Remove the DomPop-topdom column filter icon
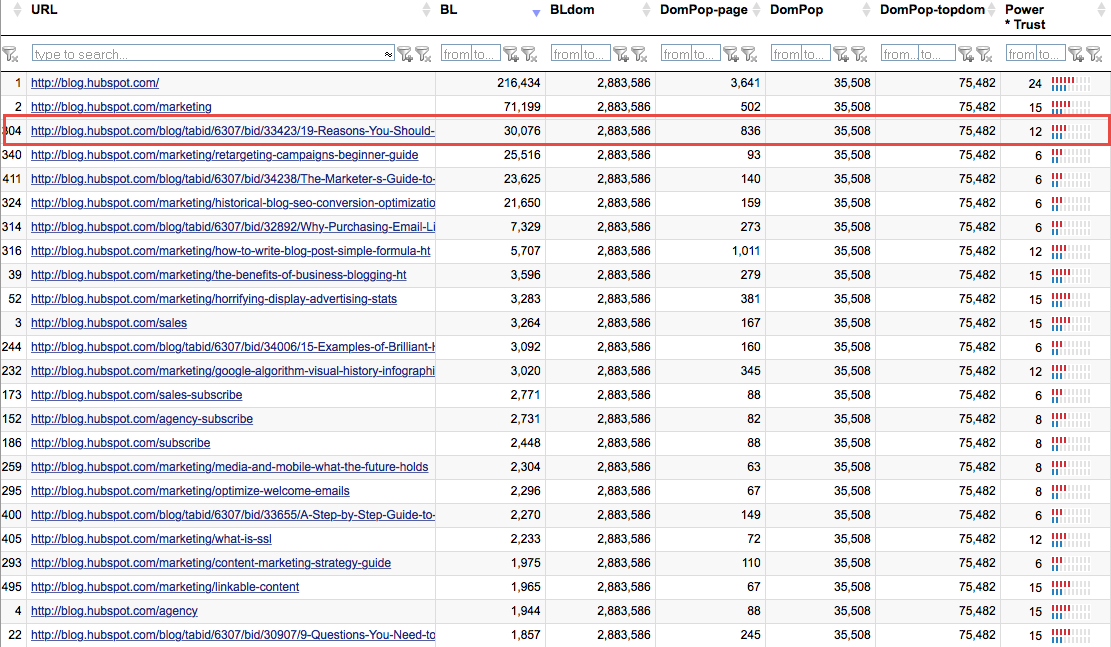1111x647 pixels. click(x=984, y=55)
